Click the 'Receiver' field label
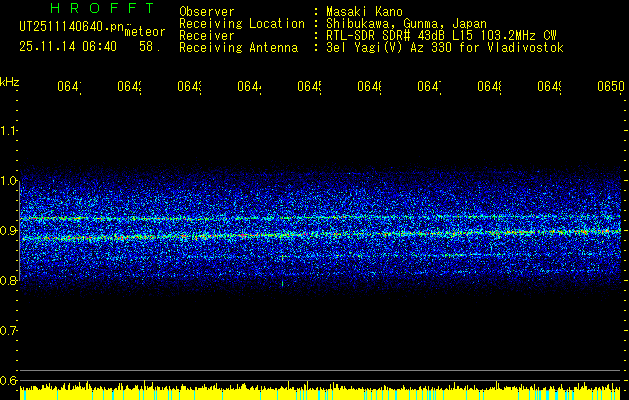The width and height of the screenshot is (629, 400). 207,36
